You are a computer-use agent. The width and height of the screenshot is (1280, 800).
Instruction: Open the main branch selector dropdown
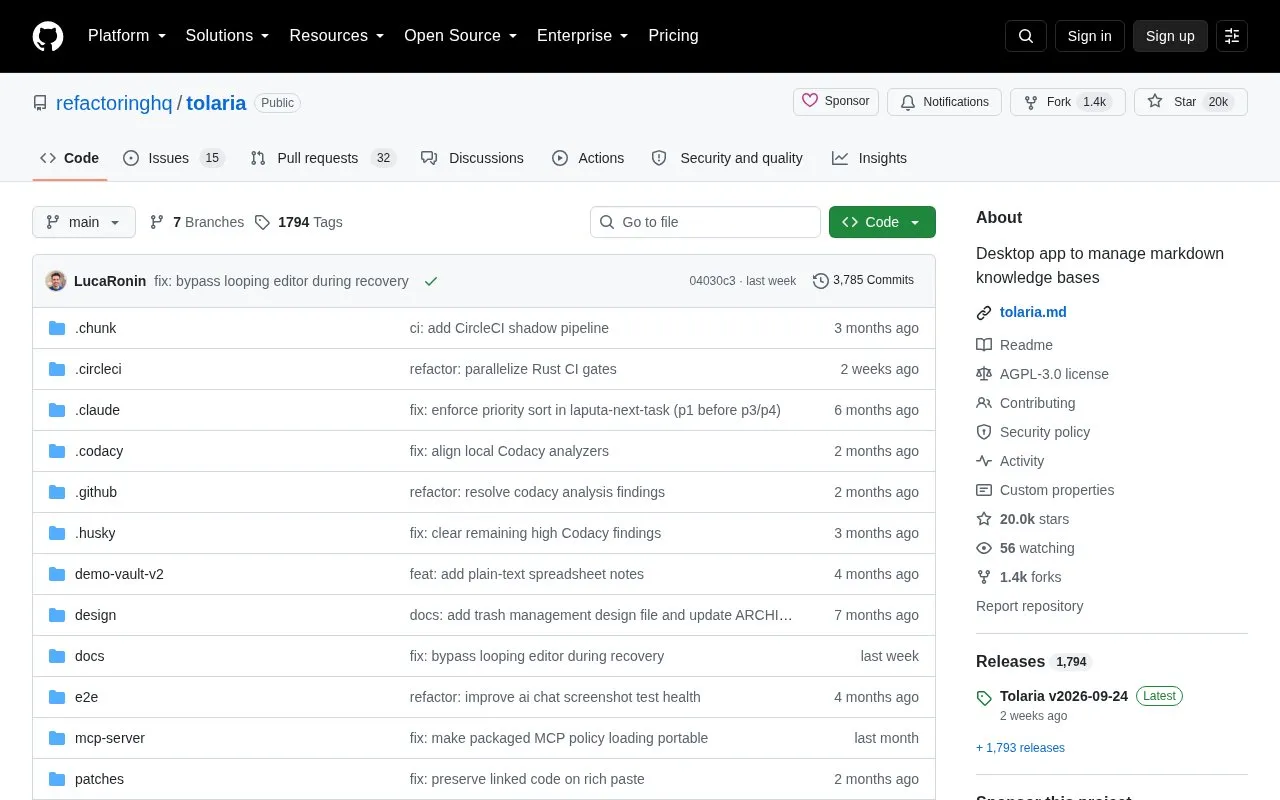coord(84,222)
